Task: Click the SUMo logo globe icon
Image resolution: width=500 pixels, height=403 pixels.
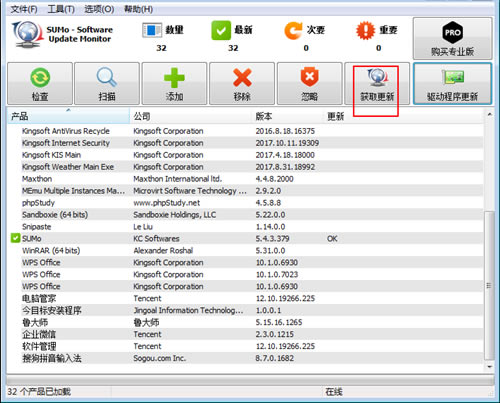Action: point(27,34)
